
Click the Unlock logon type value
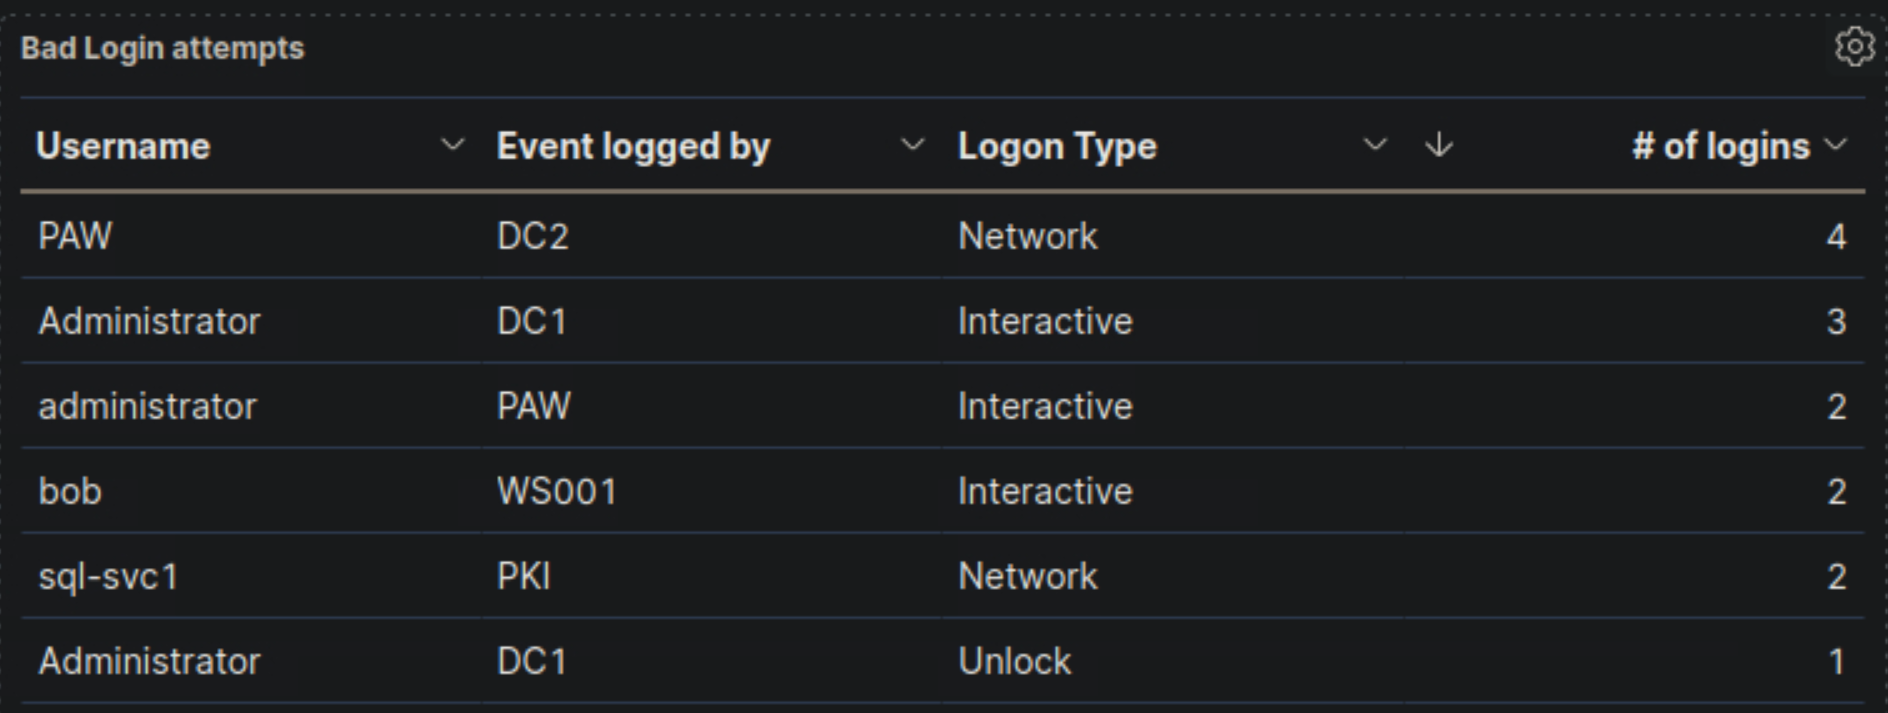click(x=1012, y=660)
